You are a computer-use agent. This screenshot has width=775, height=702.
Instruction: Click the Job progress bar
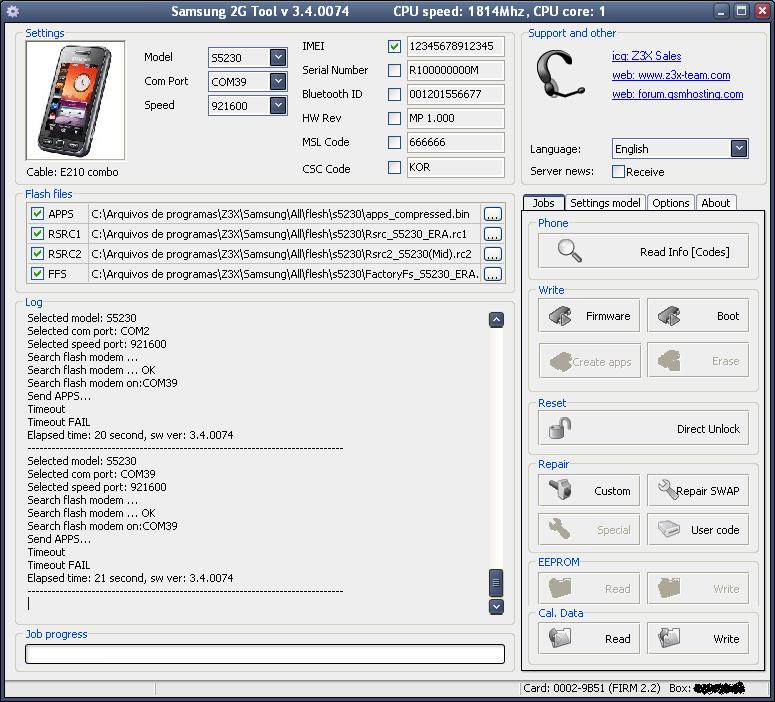(x=265, y=654)
